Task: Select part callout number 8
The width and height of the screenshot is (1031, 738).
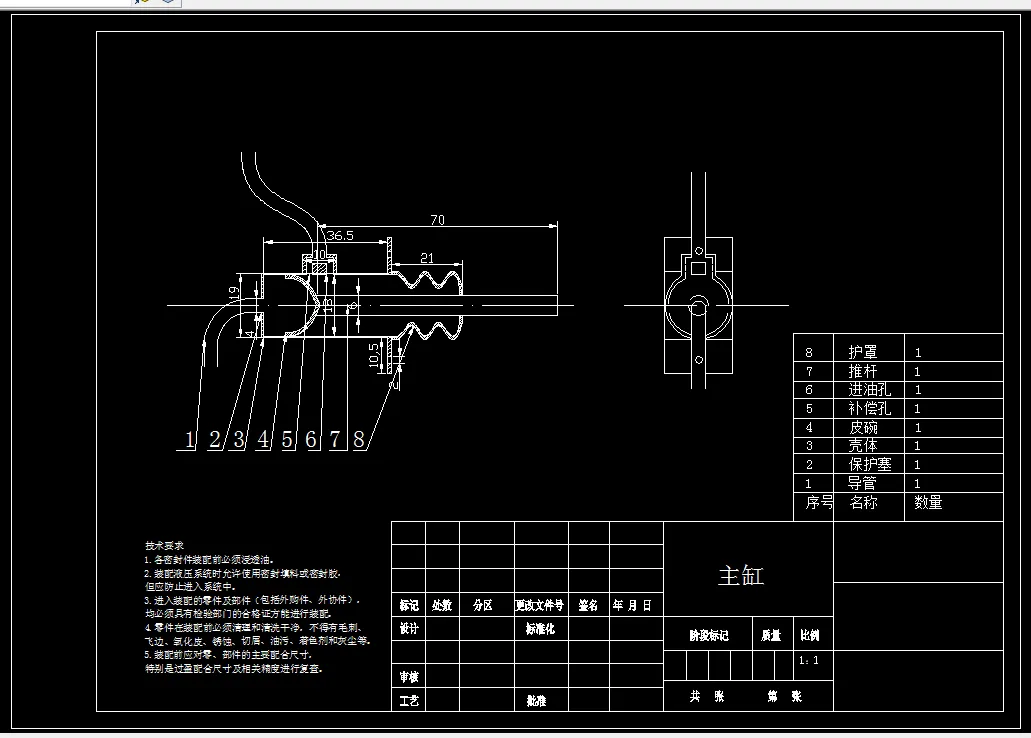Action: [359, 439]
